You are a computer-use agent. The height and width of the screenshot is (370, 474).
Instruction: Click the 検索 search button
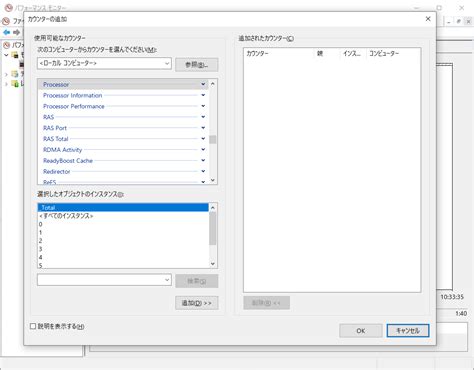(x=197, y=281)
